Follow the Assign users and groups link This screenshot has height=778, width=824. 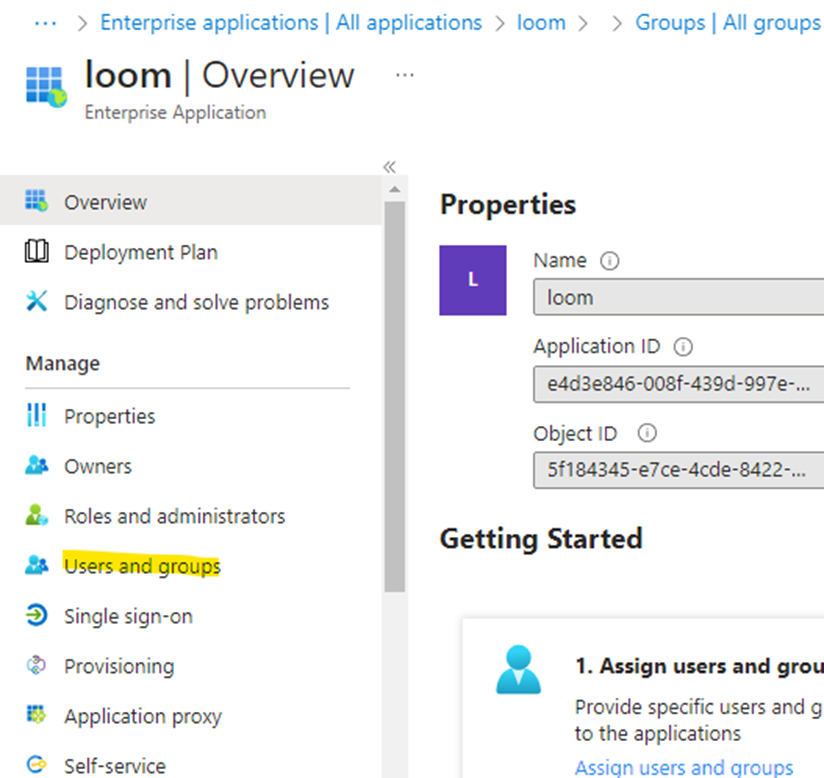click(684, 767)
